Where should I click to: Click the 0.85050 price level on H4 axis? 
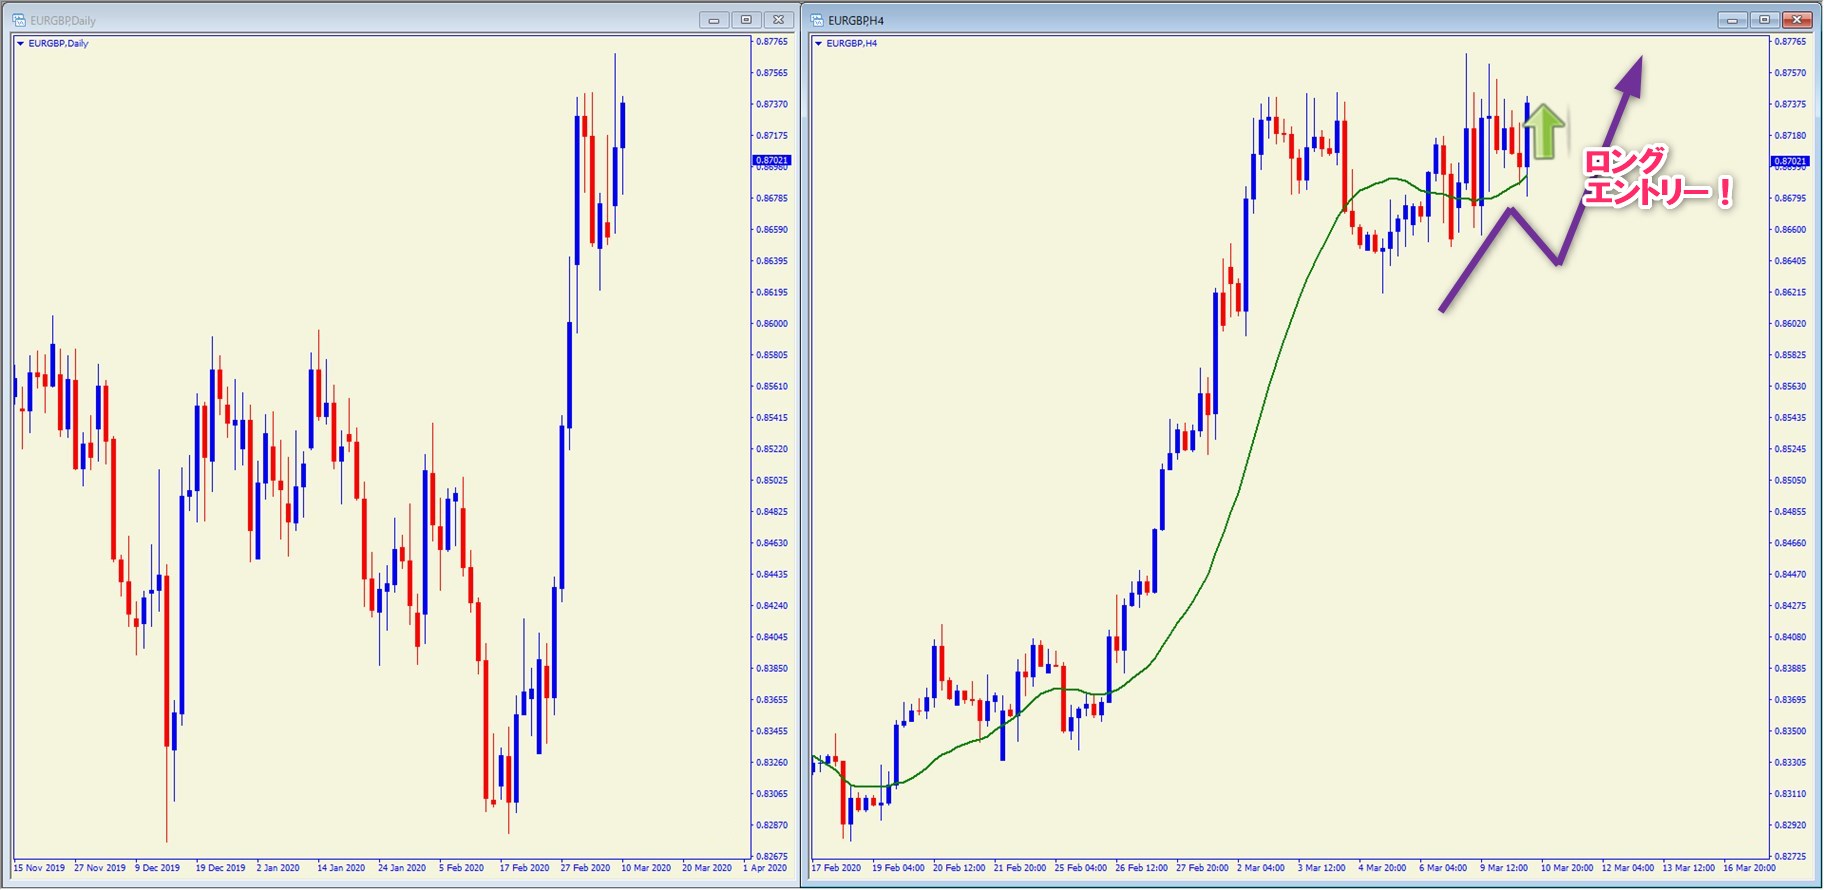pyautogui.click(x=1790, y=481)
